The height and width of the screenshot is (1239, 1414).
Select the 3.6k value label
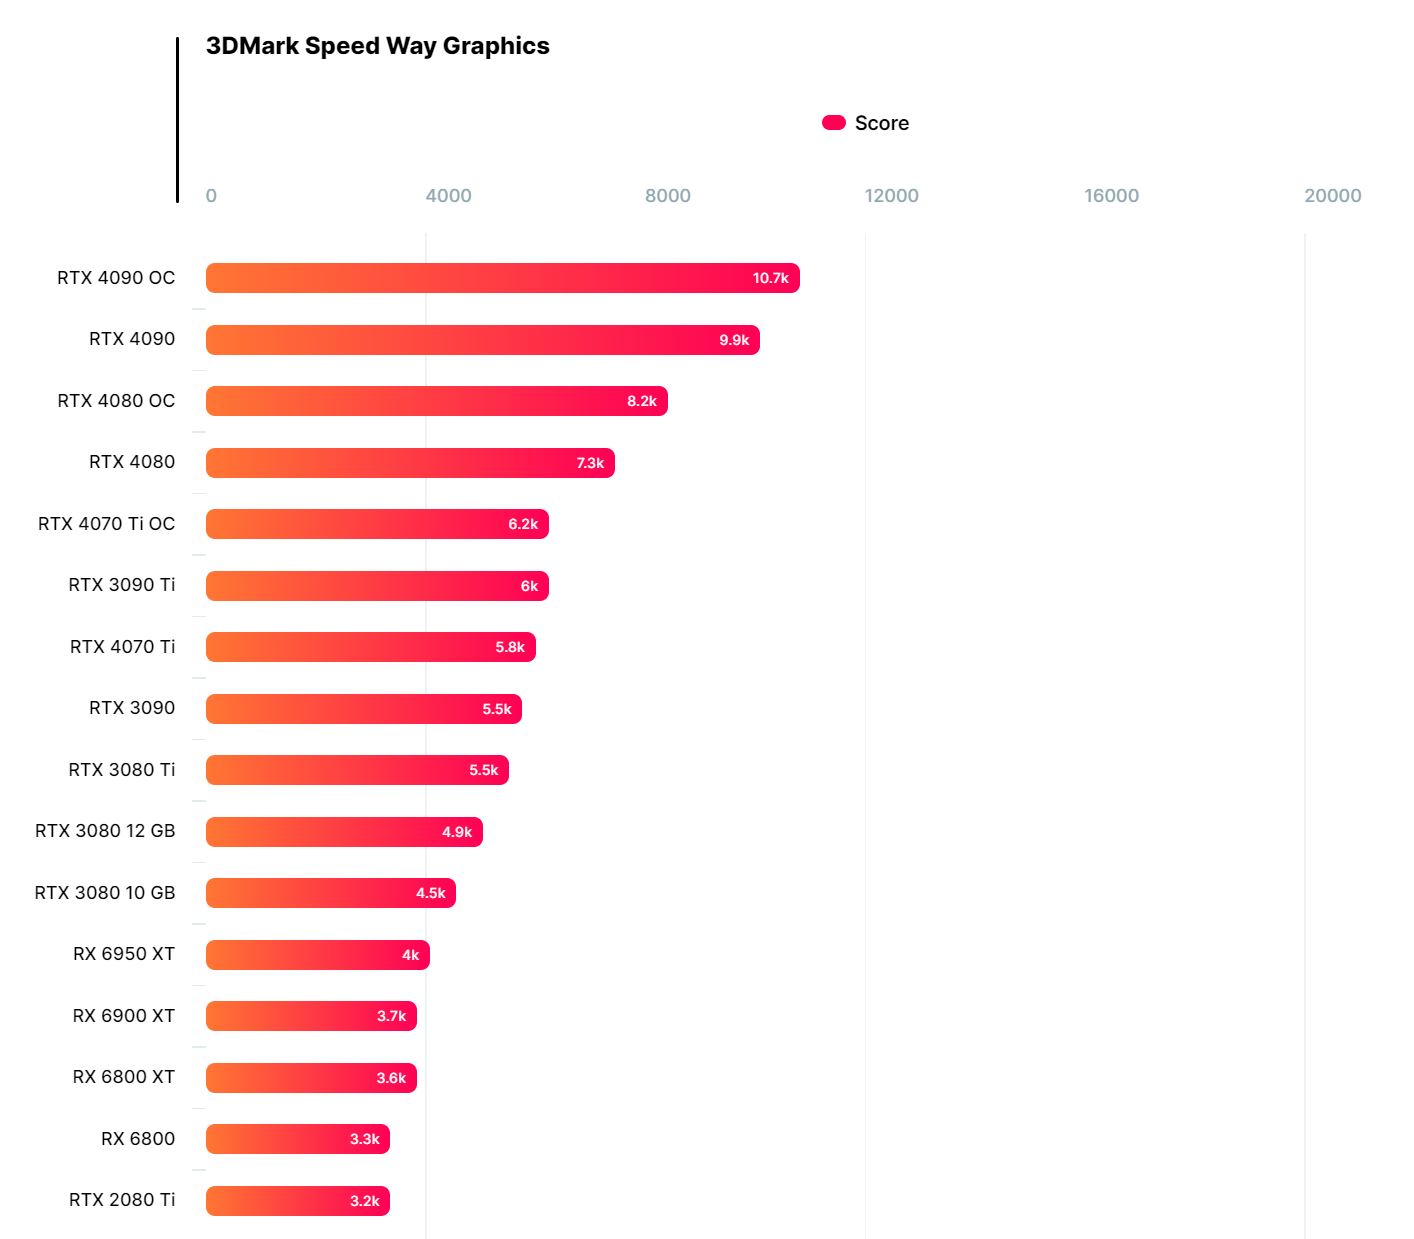click(x=391, y=1078)
